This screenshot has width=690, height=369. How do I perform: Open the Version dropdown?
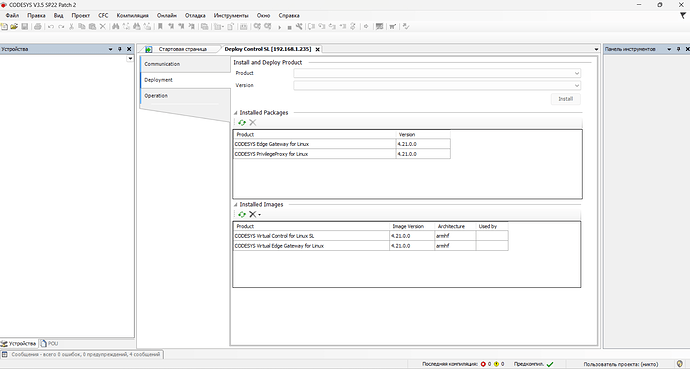[437, 85]
